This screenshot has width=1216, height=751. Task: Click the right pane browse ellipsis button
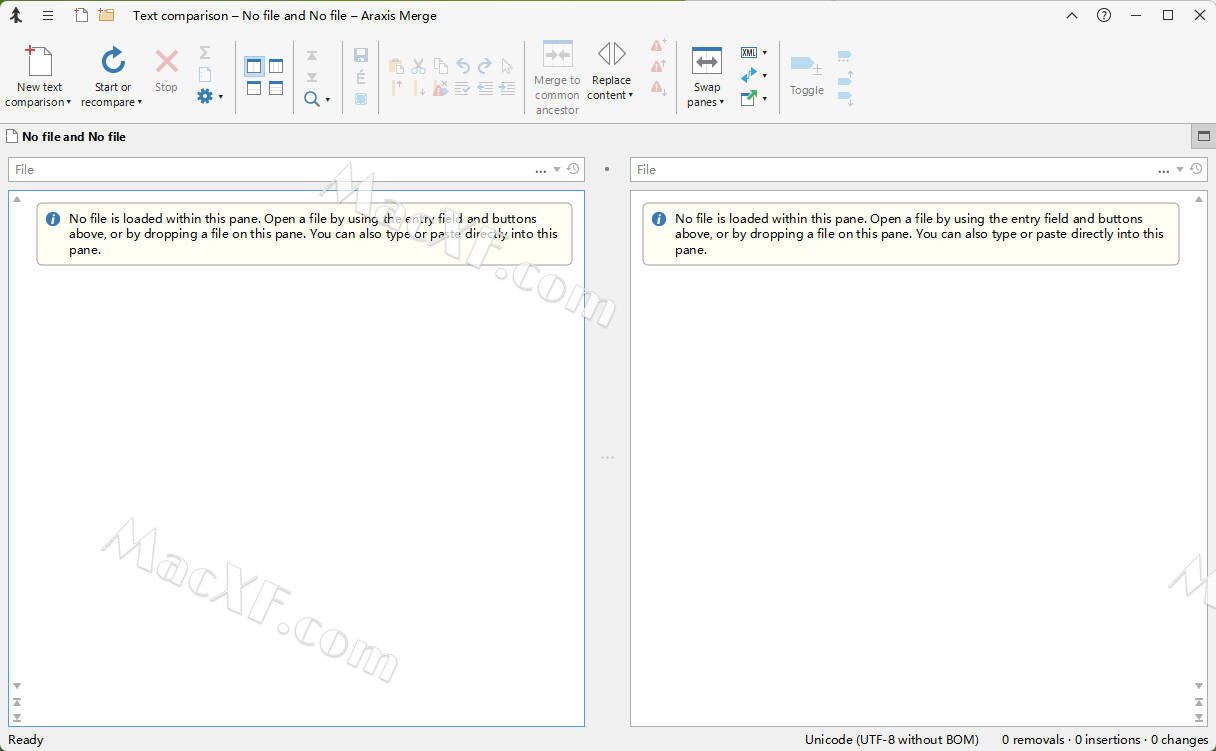1163,170
